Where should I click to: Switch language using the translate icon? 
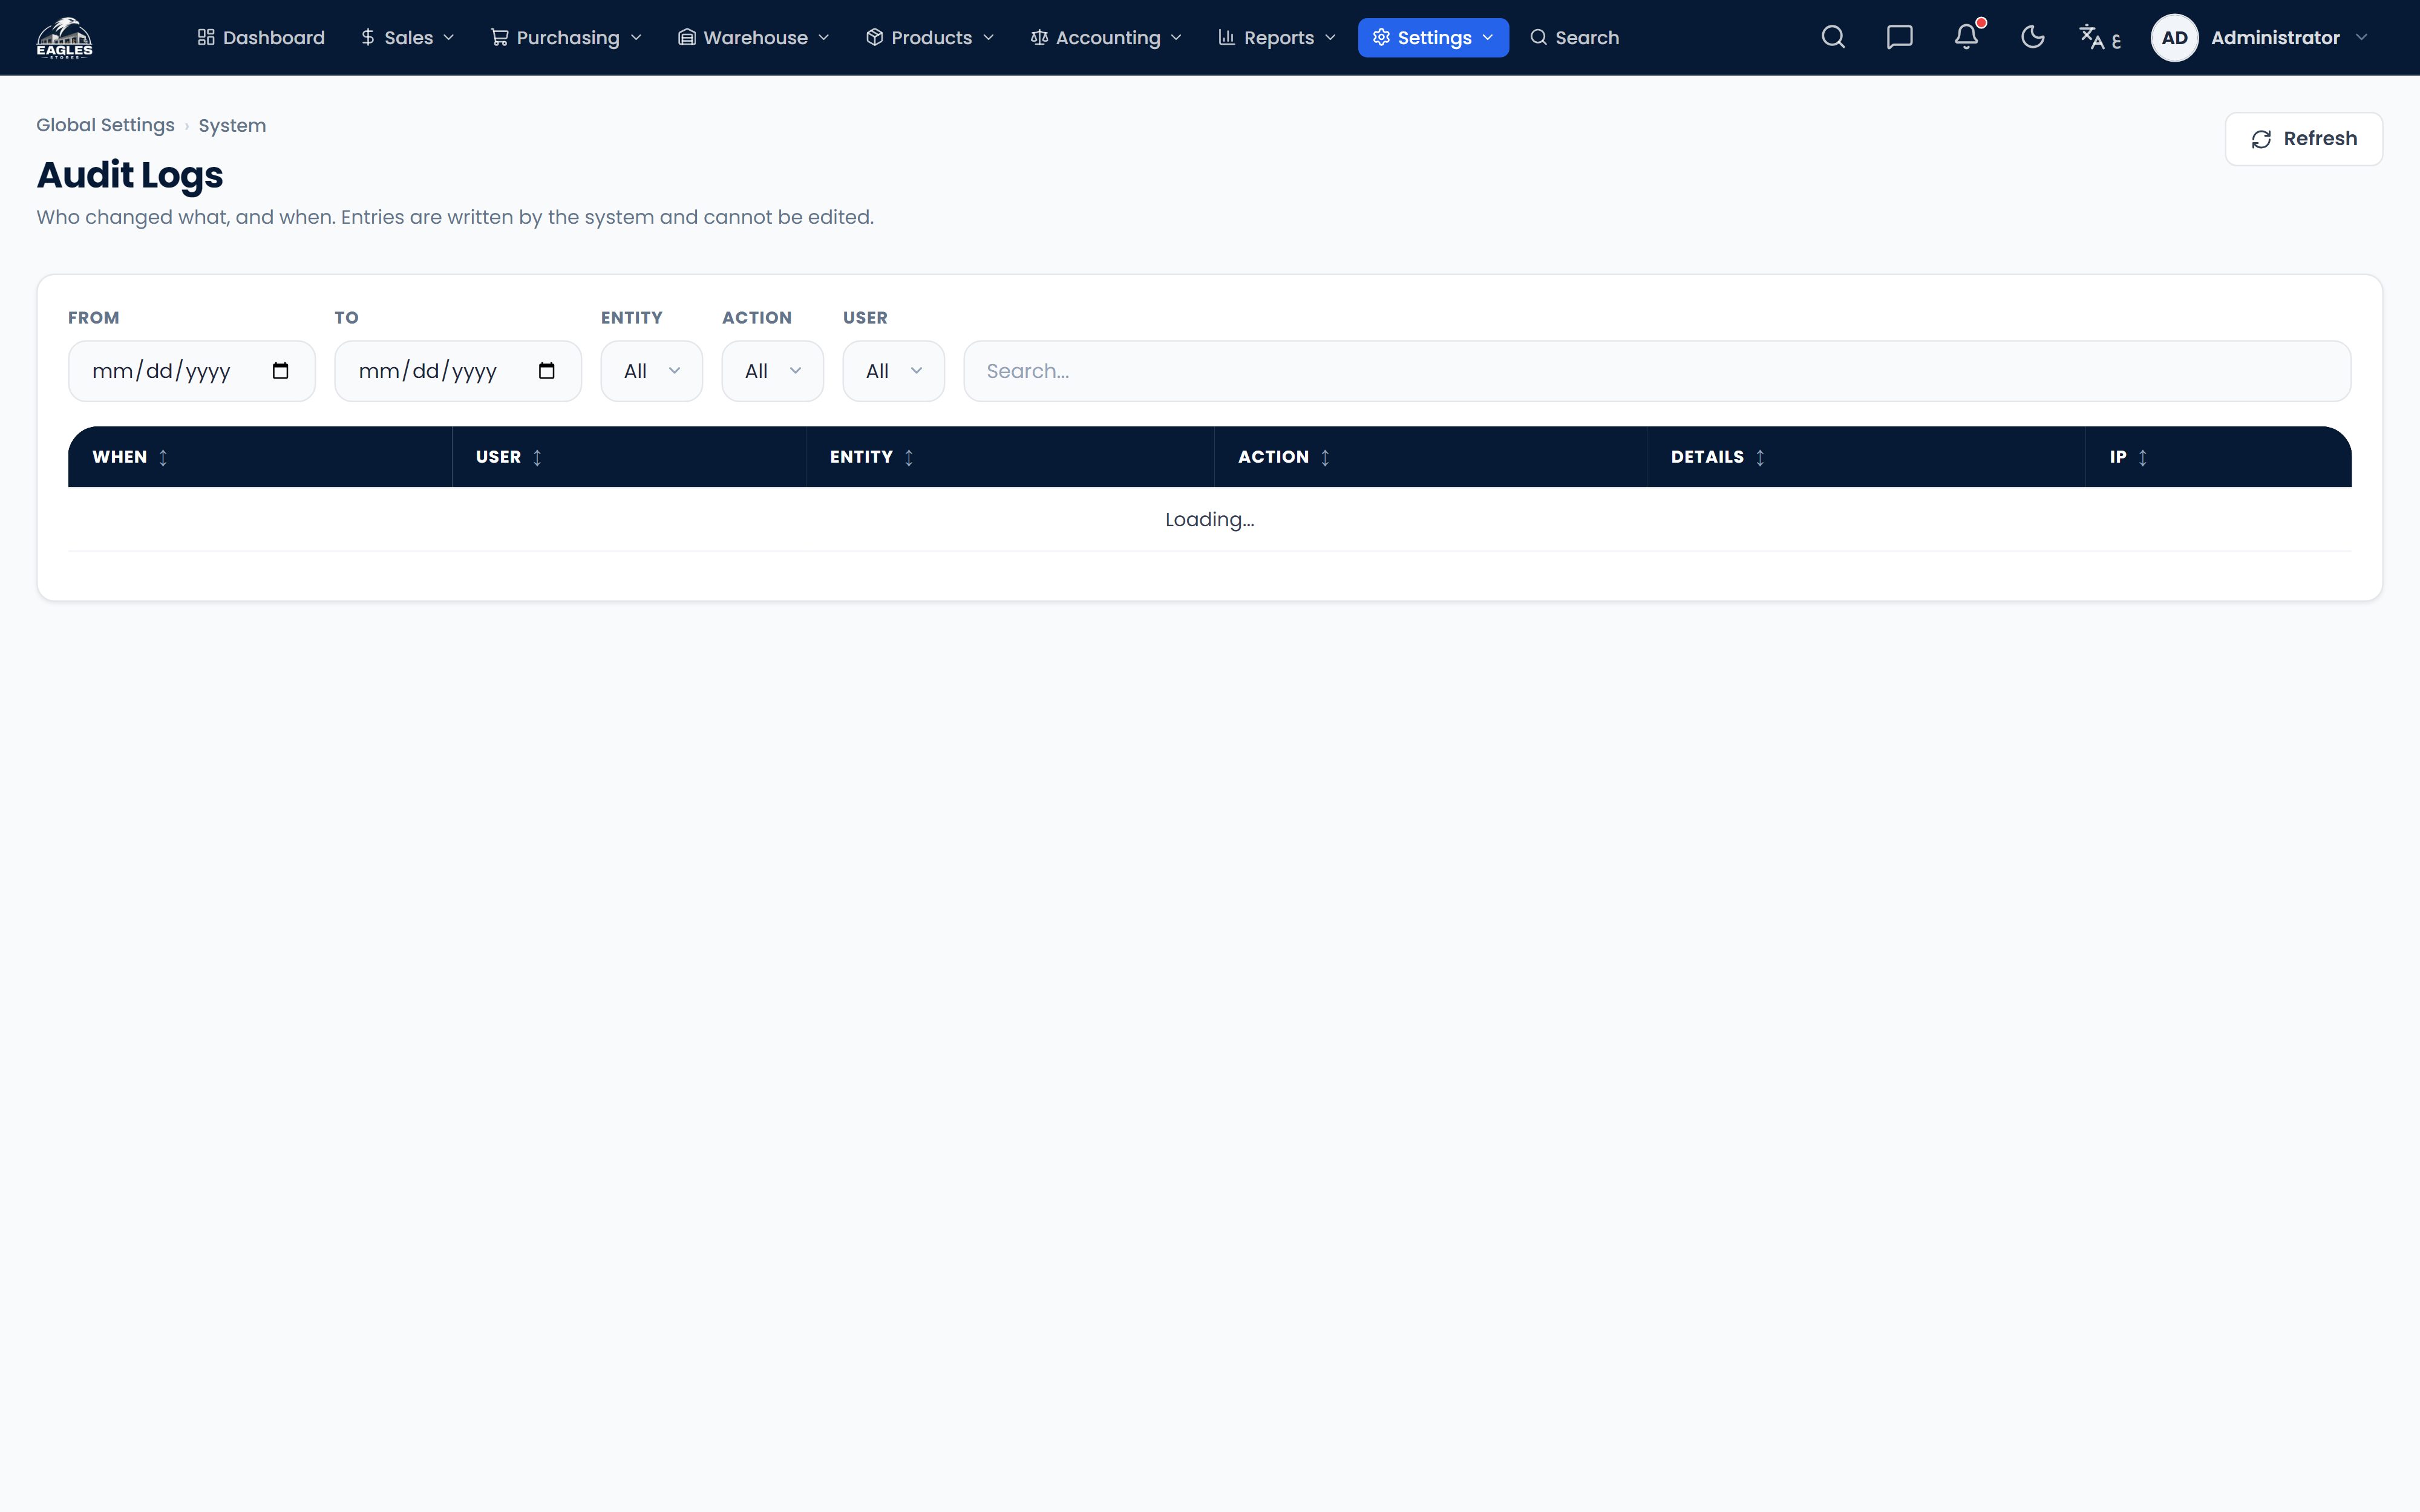coord(2099,38)
